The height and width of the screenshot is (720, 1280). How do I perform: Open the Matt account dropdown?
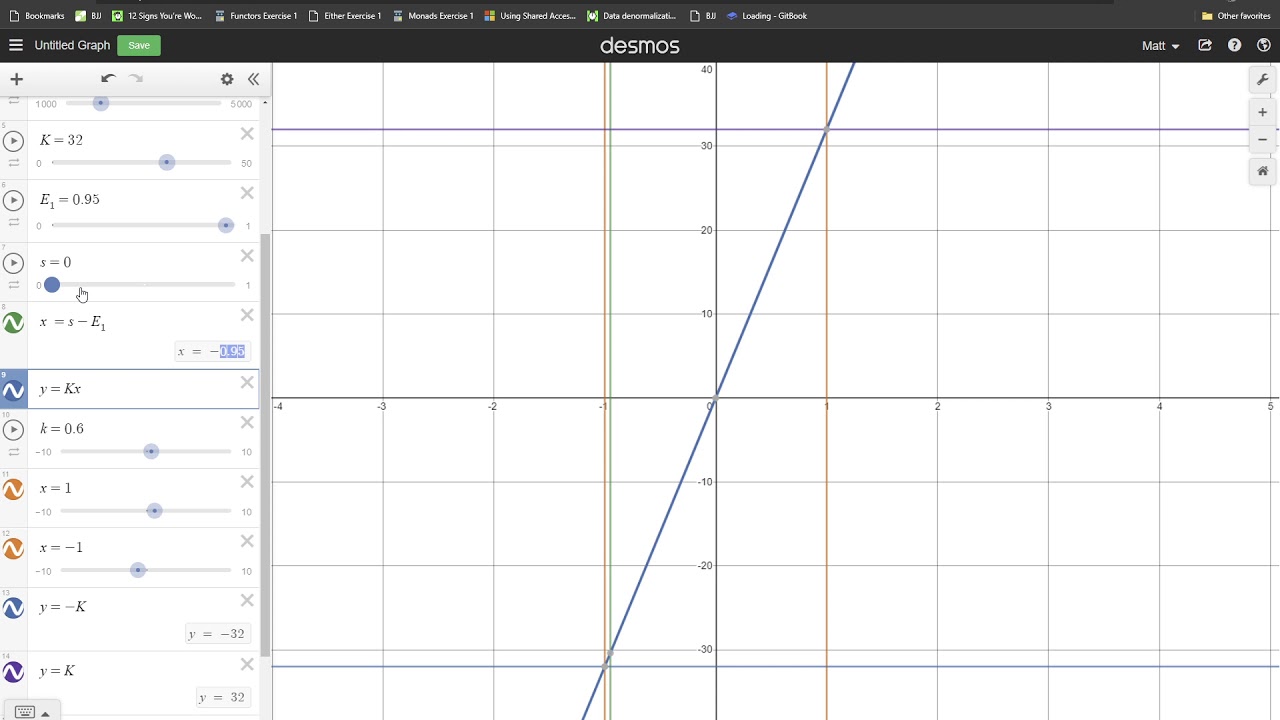(x=1160, y=46)
